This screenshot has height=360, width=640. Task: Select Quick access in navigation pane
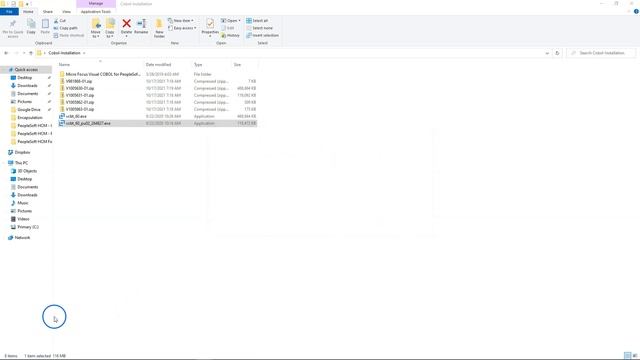[x=26, y=70]
